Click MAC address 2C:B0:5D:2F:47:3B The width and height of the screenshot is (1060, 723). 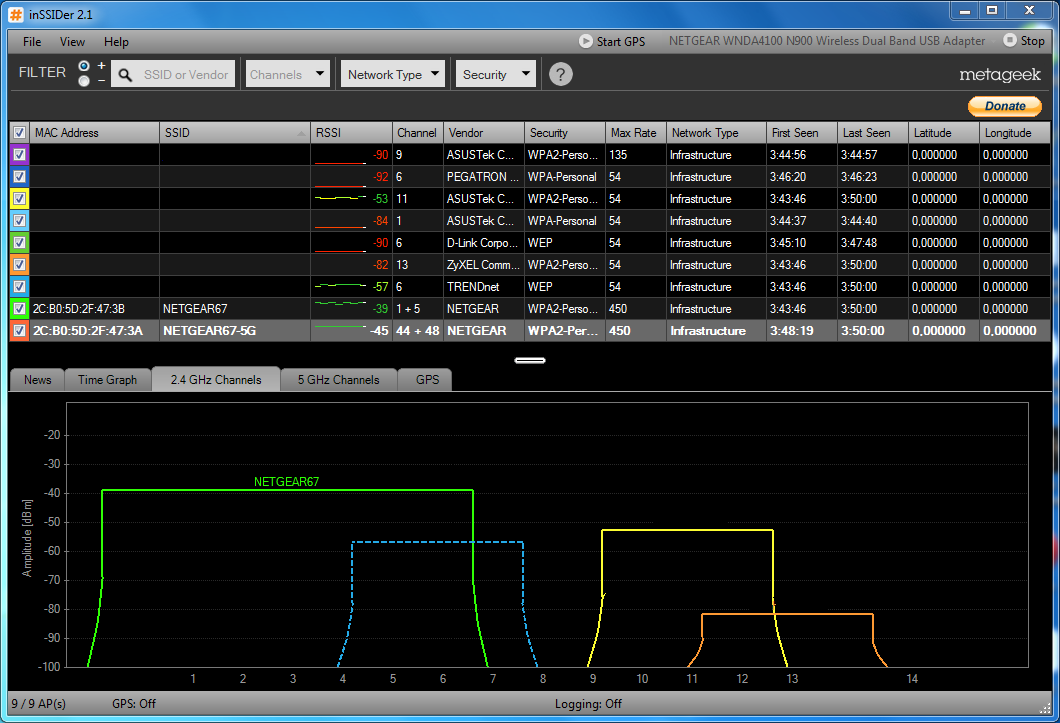pos(79,309)
